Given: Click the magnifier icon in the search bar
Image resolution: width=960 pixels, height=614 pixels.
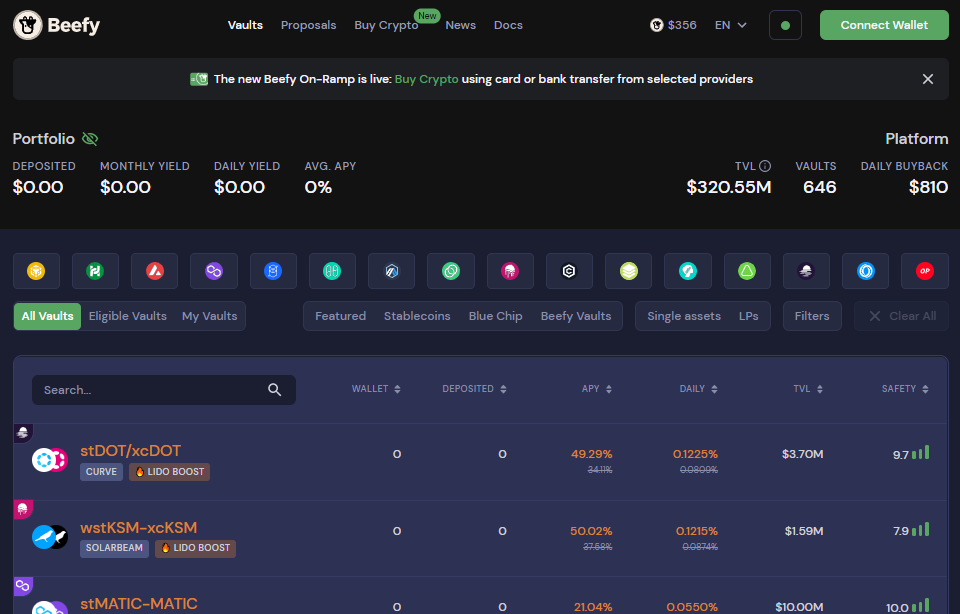Looking at the screenshot, I should click(275, 389).
